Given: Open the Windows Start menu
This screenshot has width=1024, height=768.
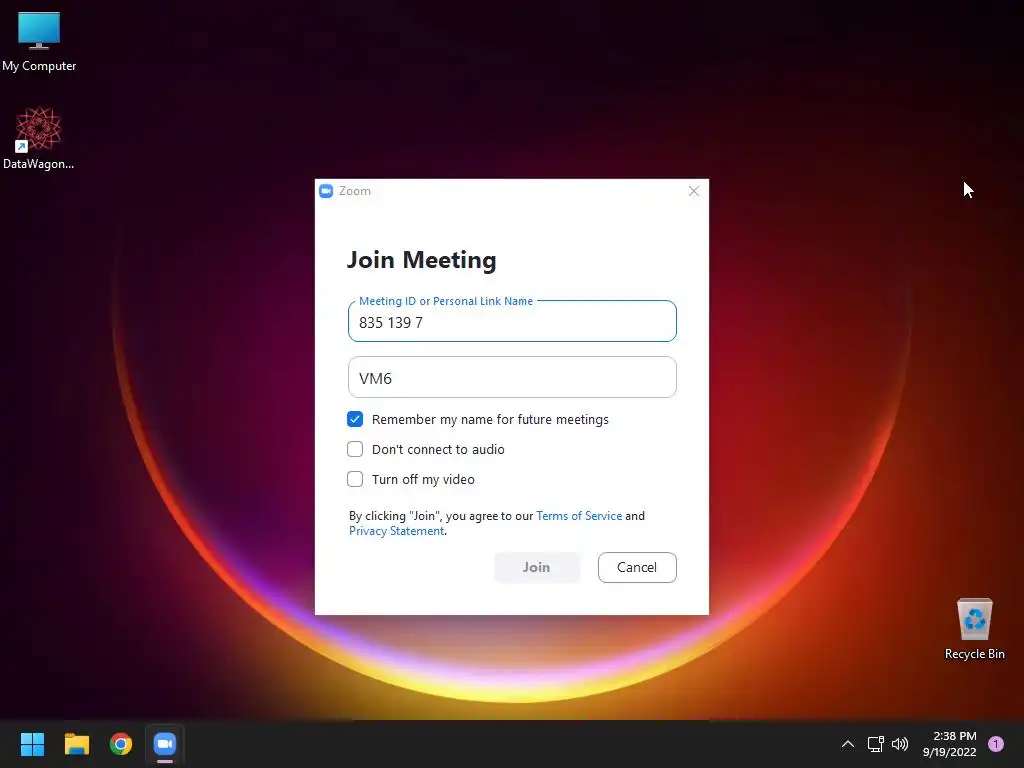Looking at the screenshot, I should tap(32, 744).
